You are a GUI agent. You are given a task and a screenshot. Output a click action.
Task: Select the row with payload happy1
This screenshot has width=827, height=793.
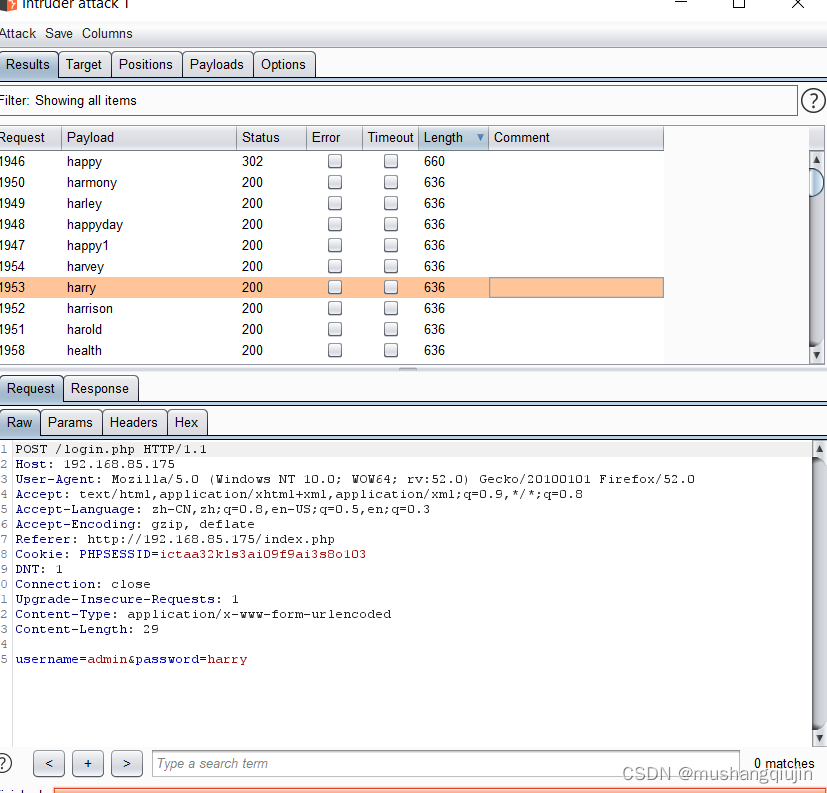click(332, 245)
